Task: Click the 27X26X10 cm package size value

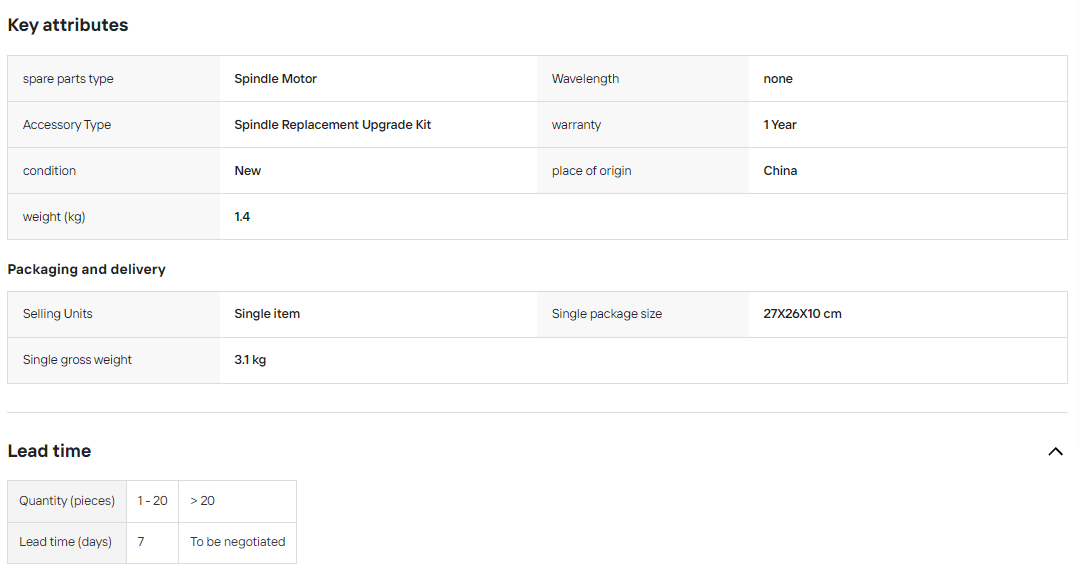Action: click(x=802, y=314)
